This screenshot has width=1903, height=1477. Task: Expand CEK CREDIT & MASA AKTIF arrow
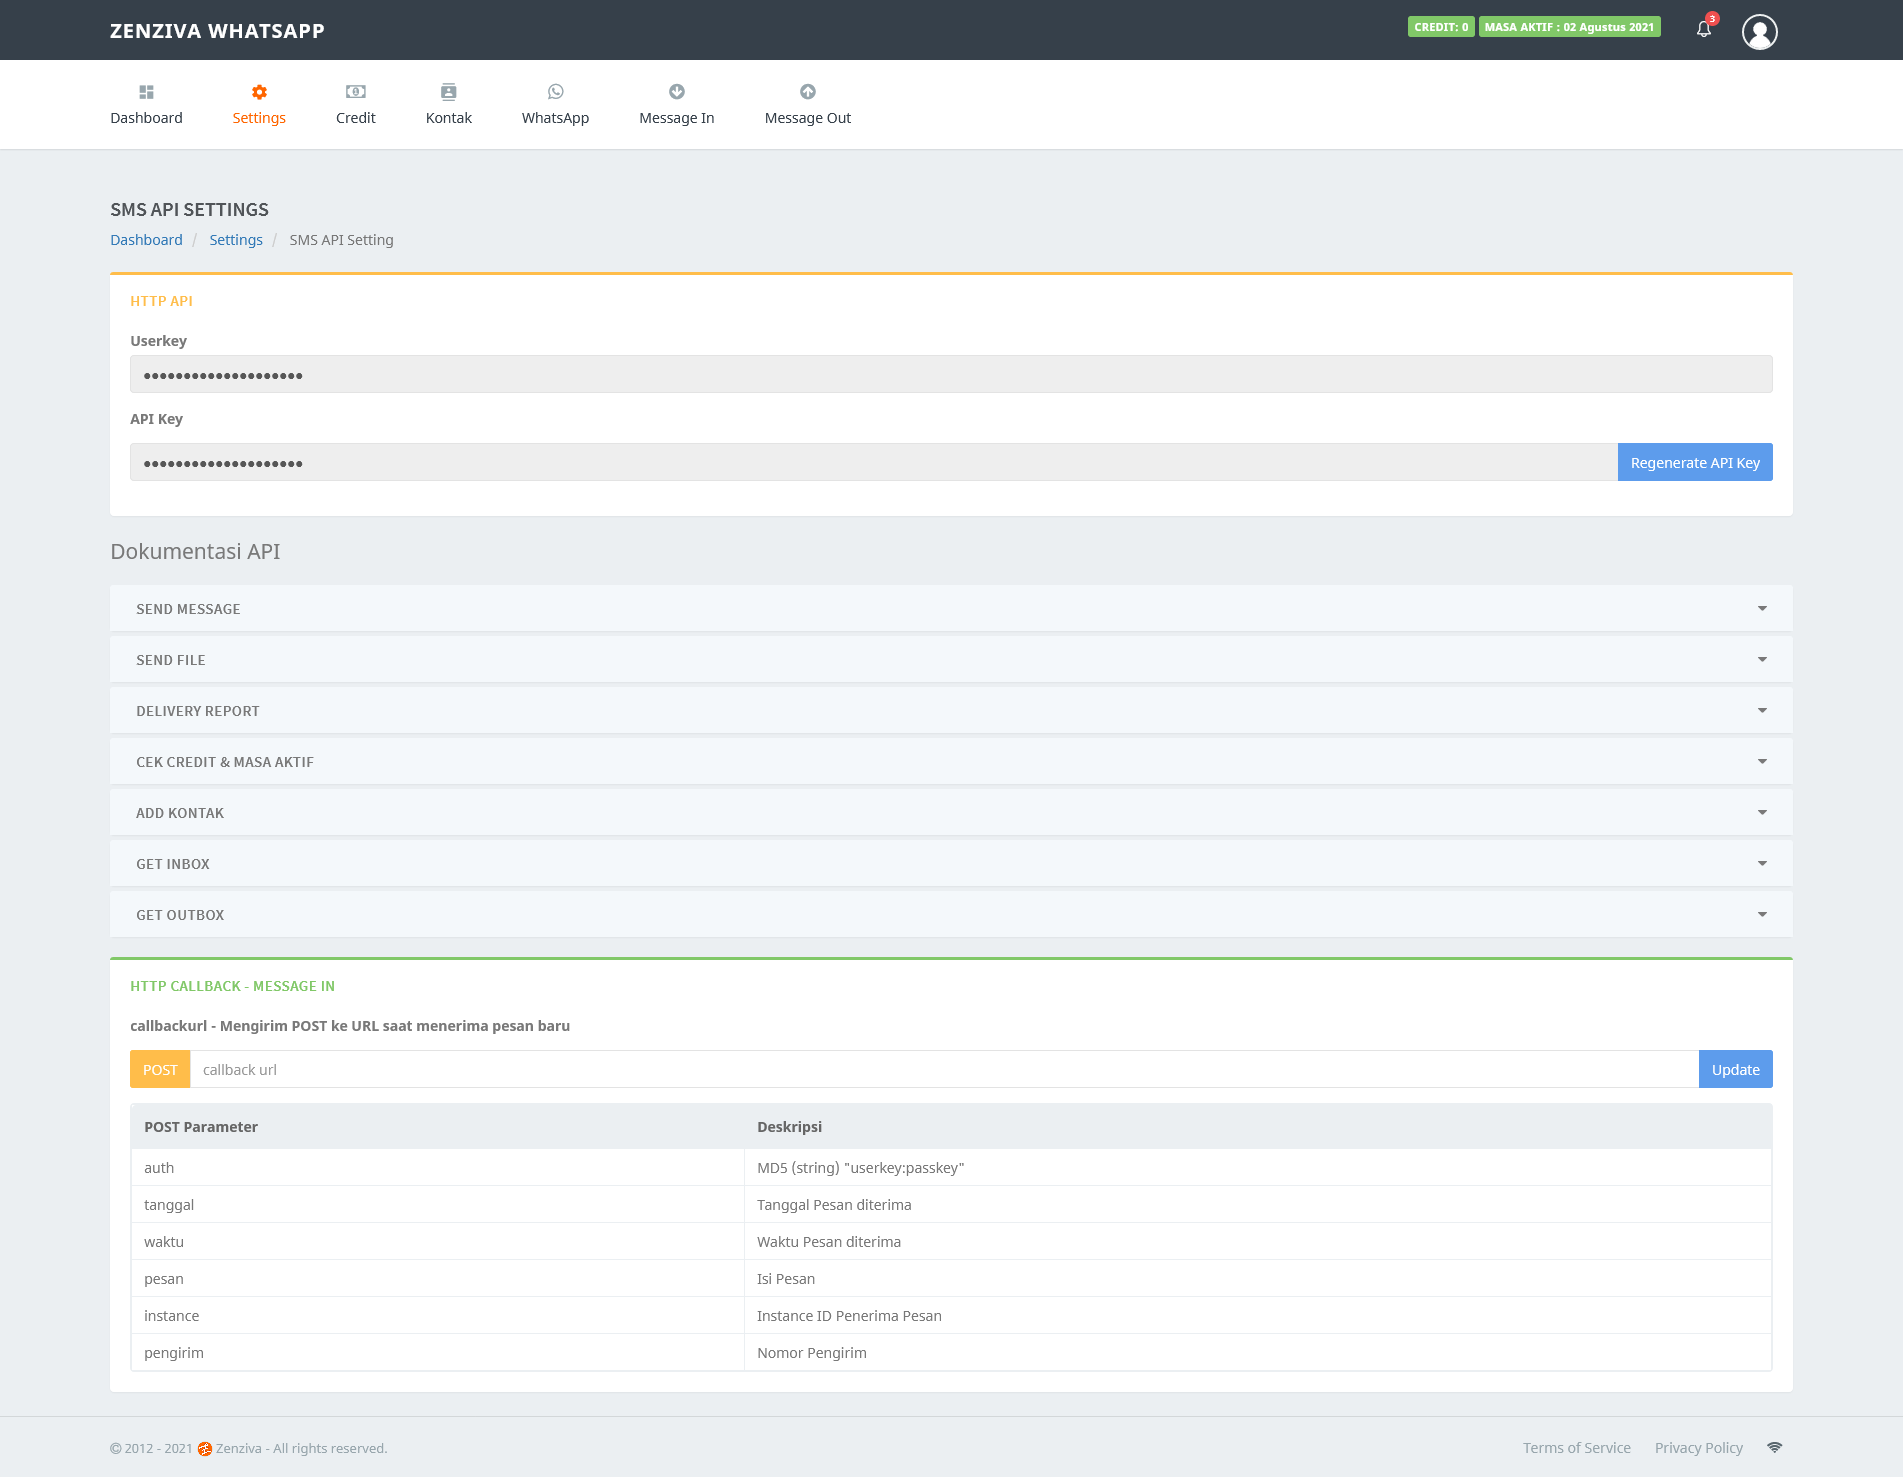coord(1762,762)
